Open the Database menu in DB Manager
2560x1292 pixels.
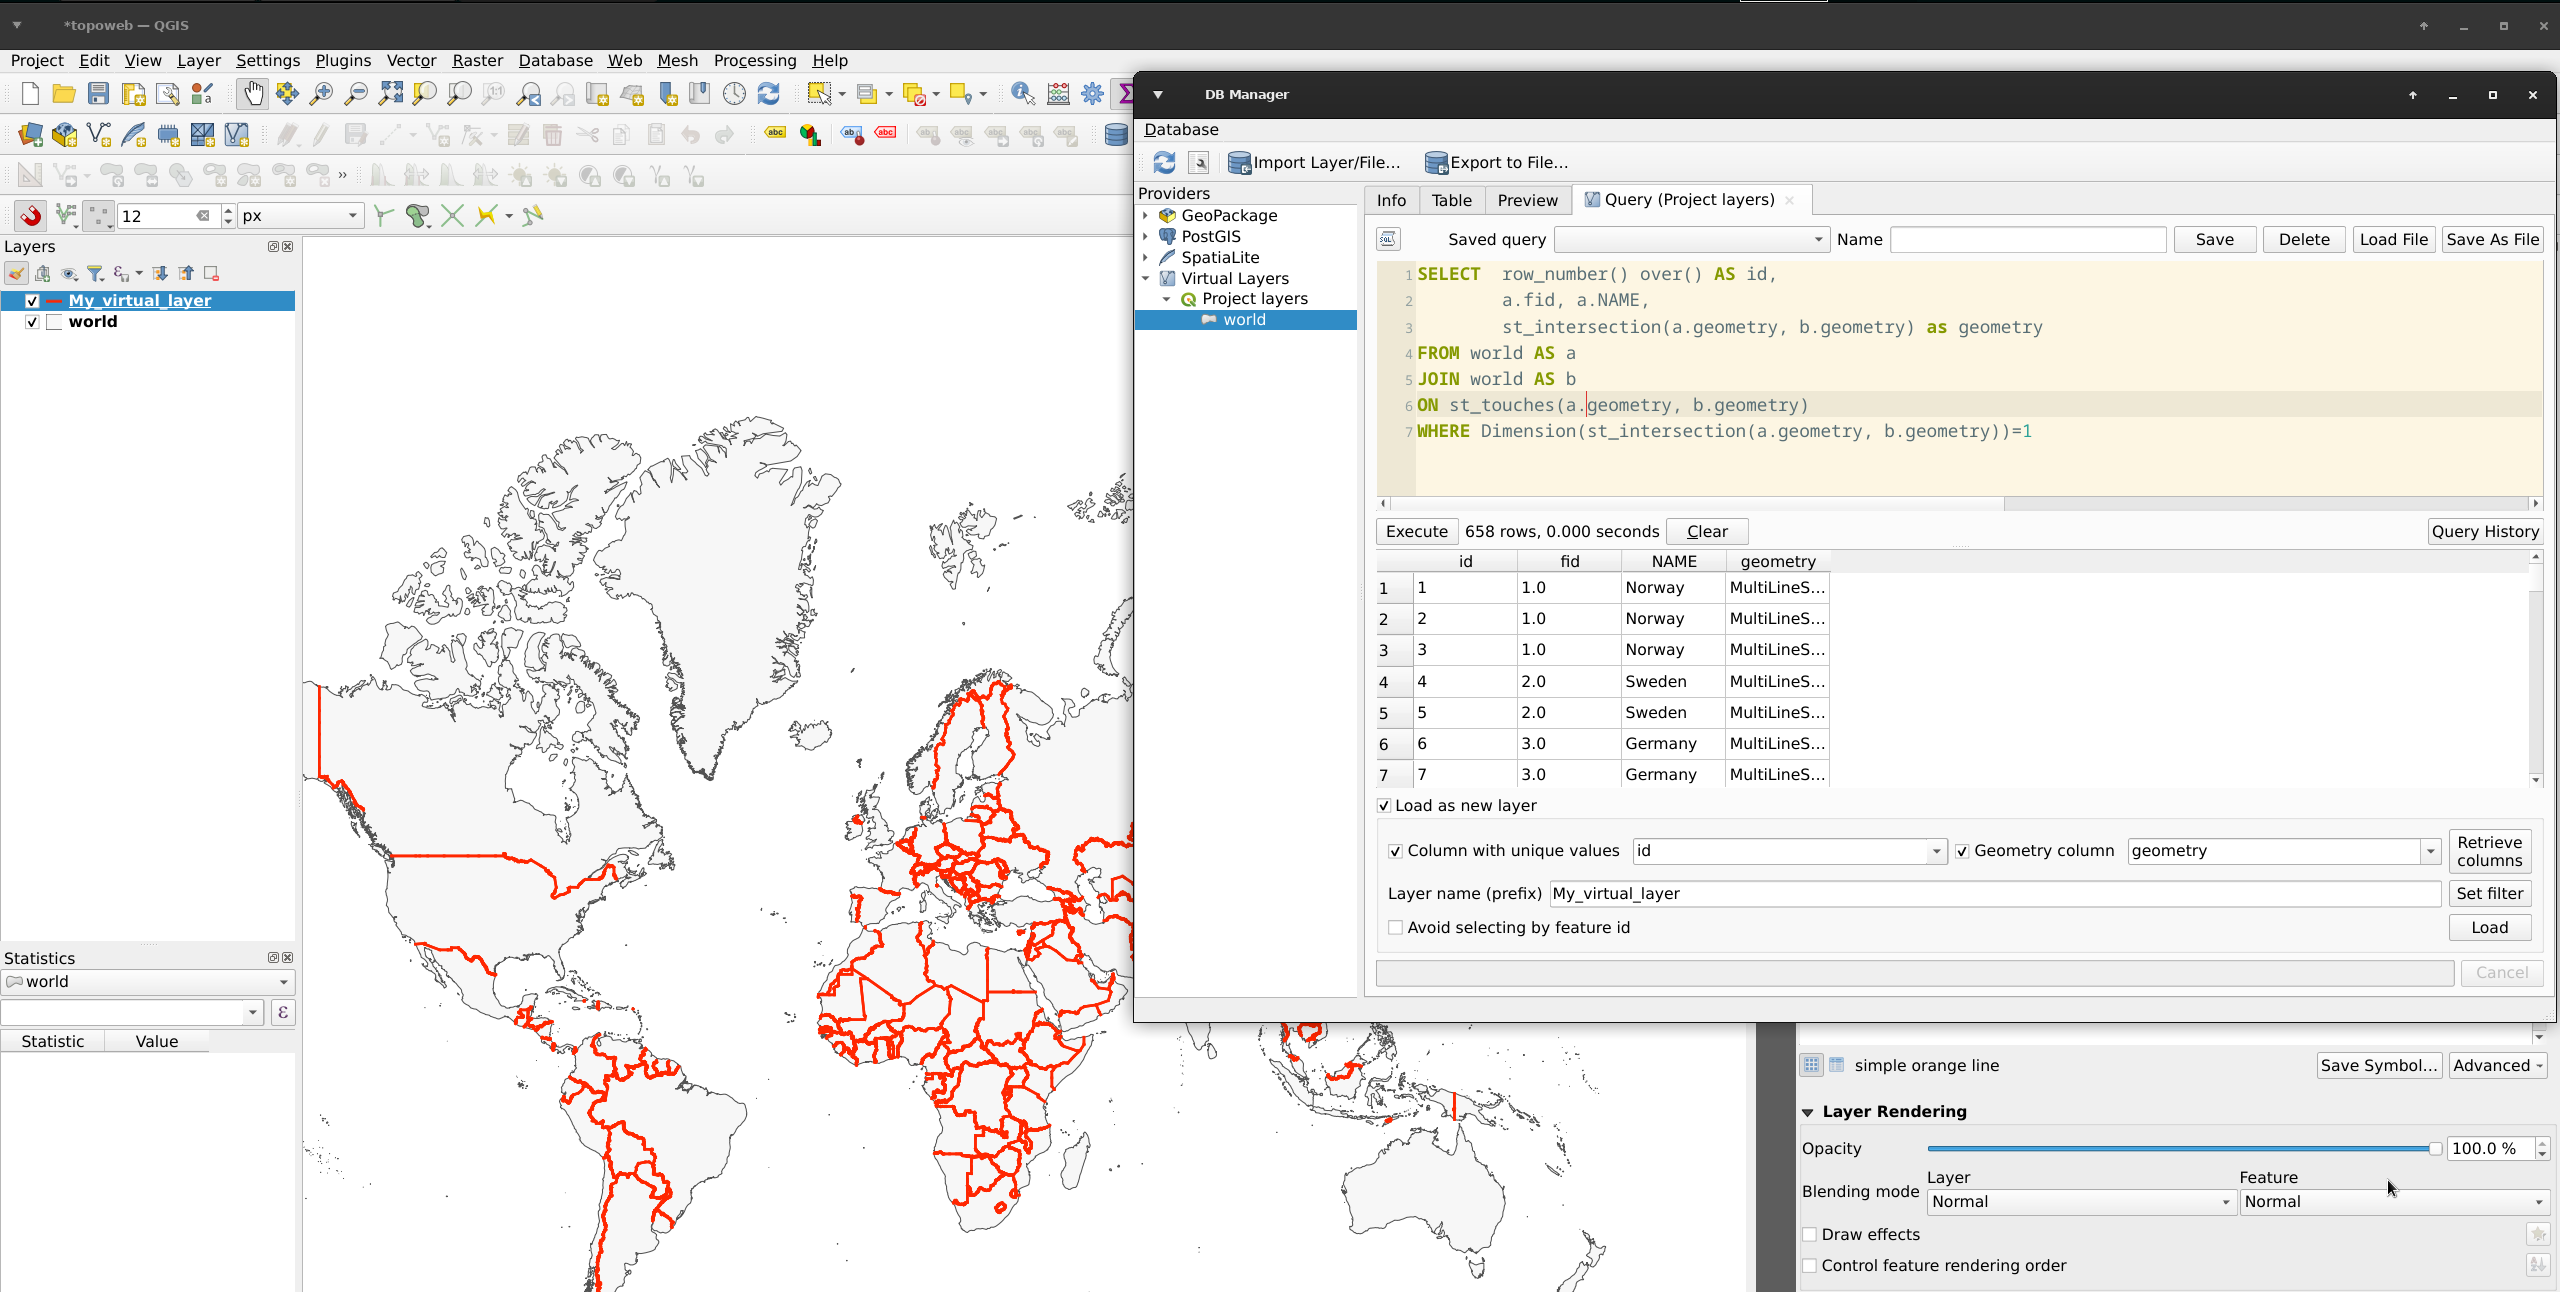tap(1181, 130)
